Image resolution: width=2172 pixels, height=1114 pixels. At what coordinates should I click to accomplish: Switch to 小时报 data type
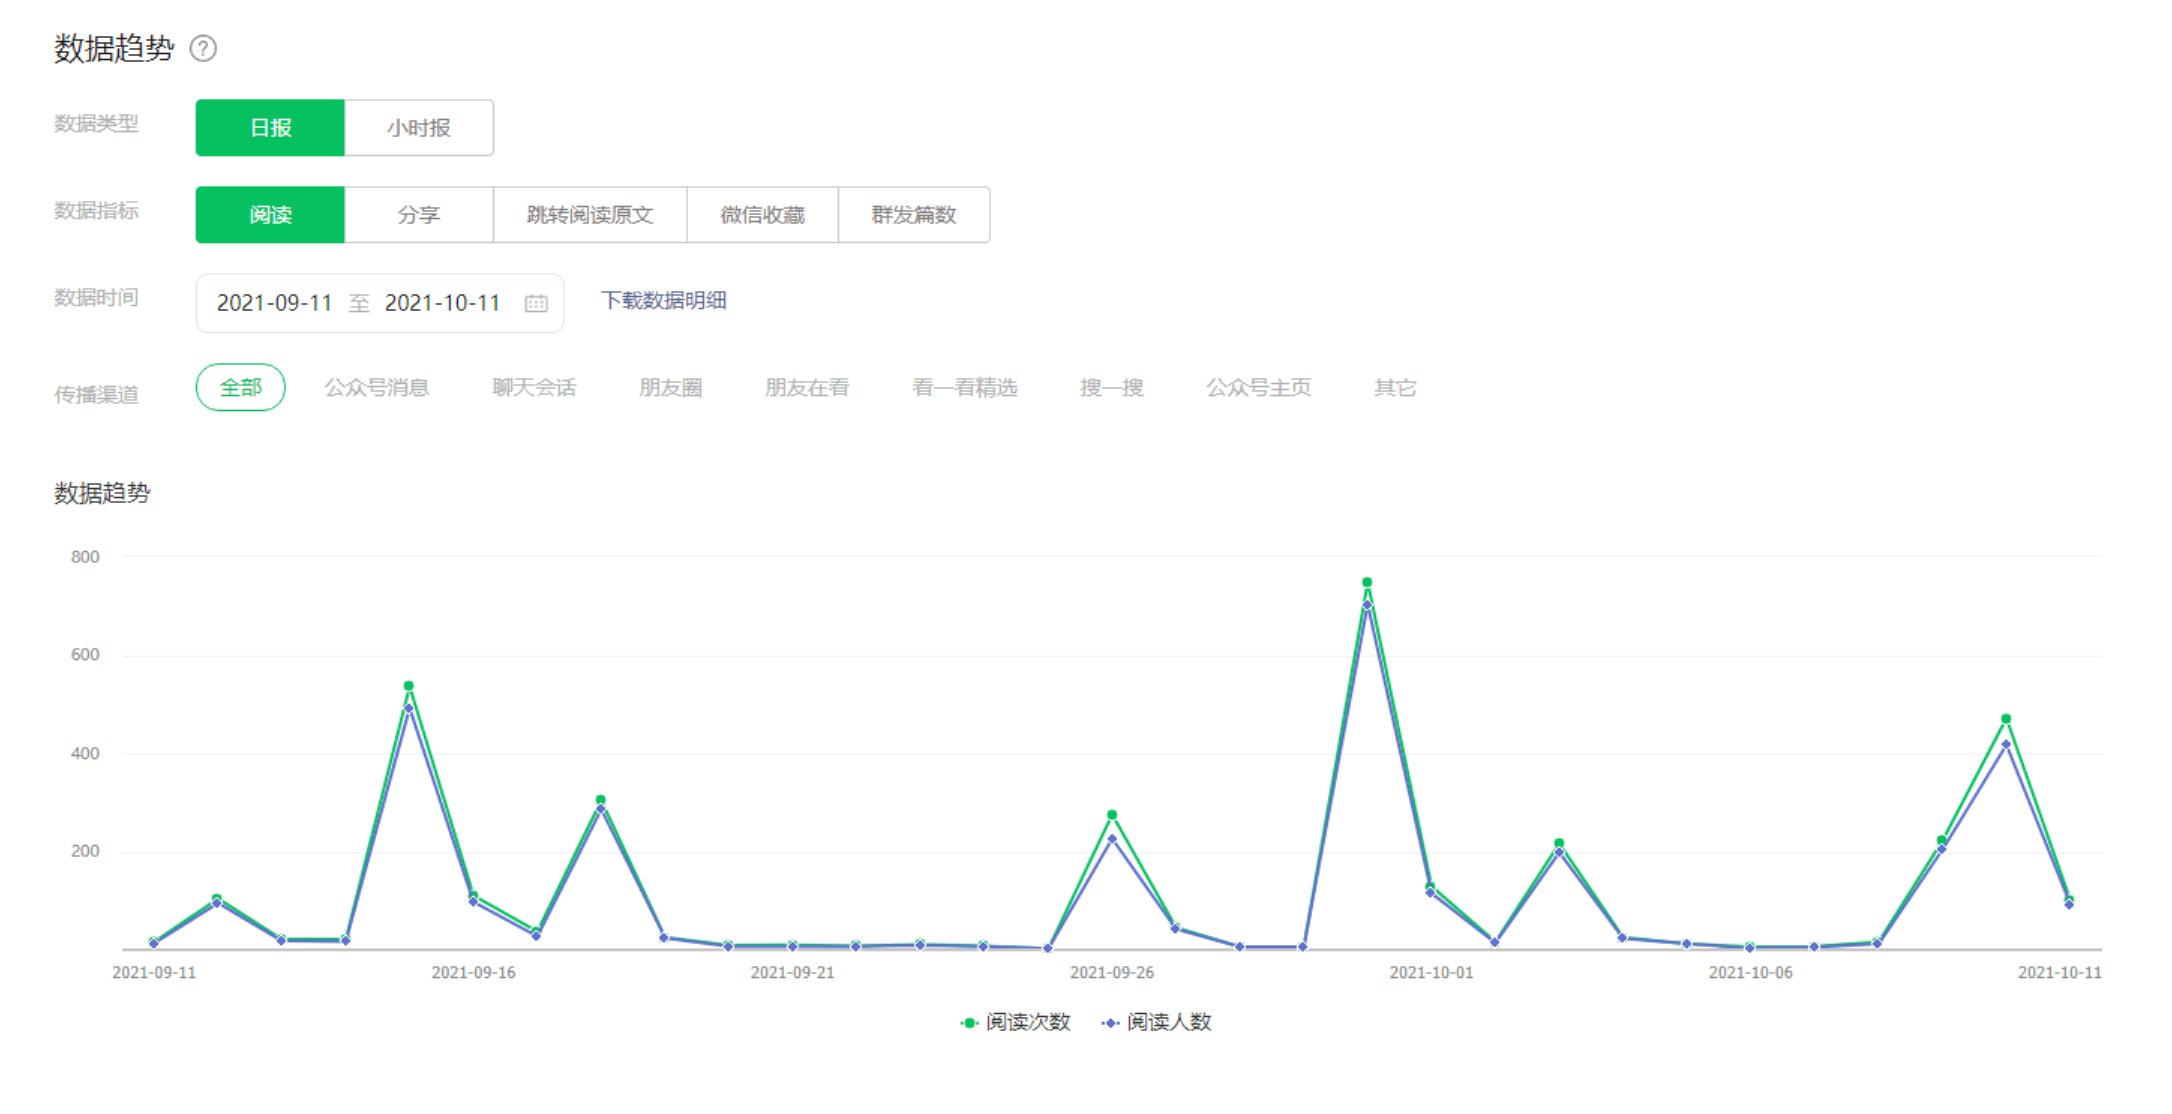click(x=419, y=128)
